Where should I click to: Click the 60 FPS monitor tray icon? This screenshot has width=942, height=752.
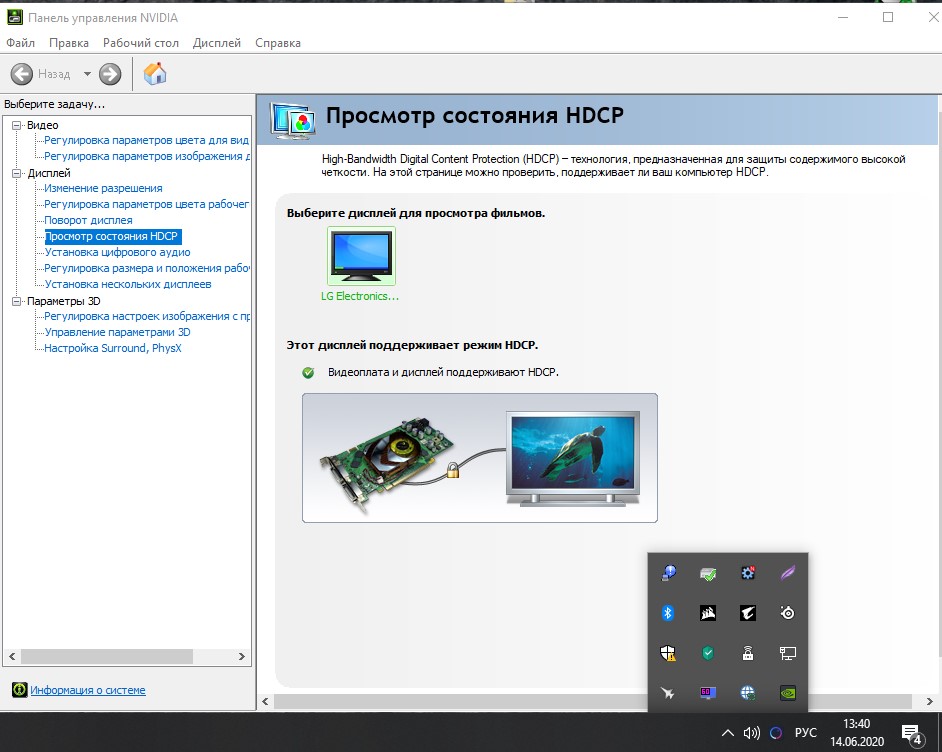pyautogui.click(x=708, y=693)
